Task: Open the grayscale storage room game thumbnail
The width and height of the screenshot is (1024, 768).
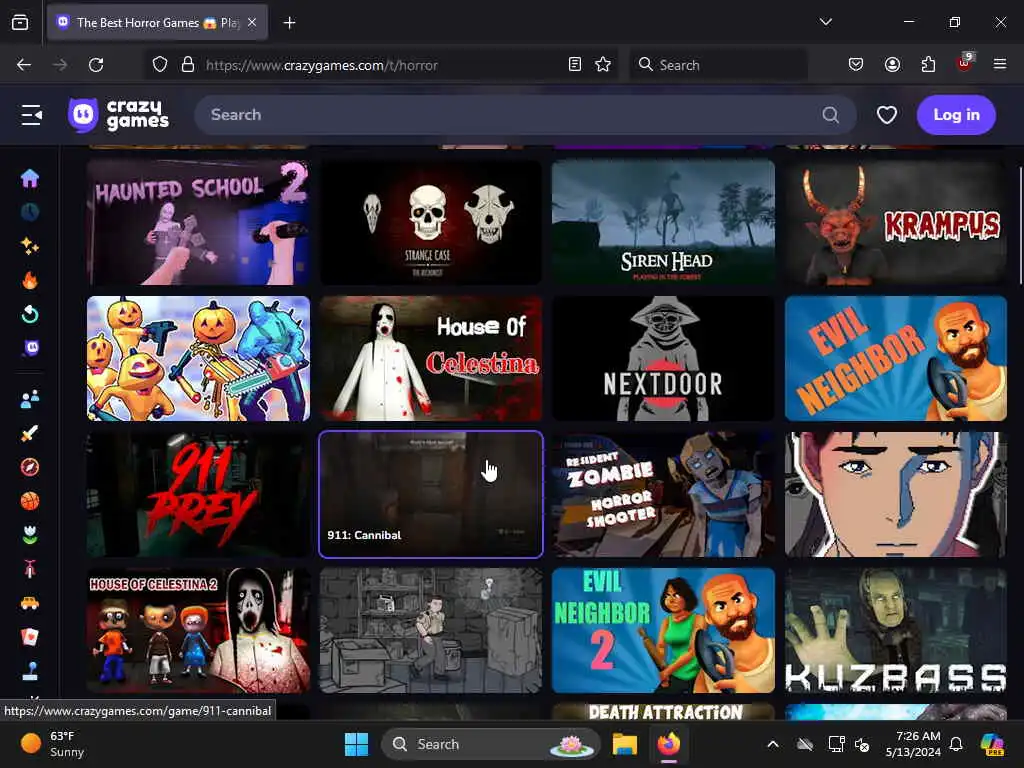Action: [430, 630]
